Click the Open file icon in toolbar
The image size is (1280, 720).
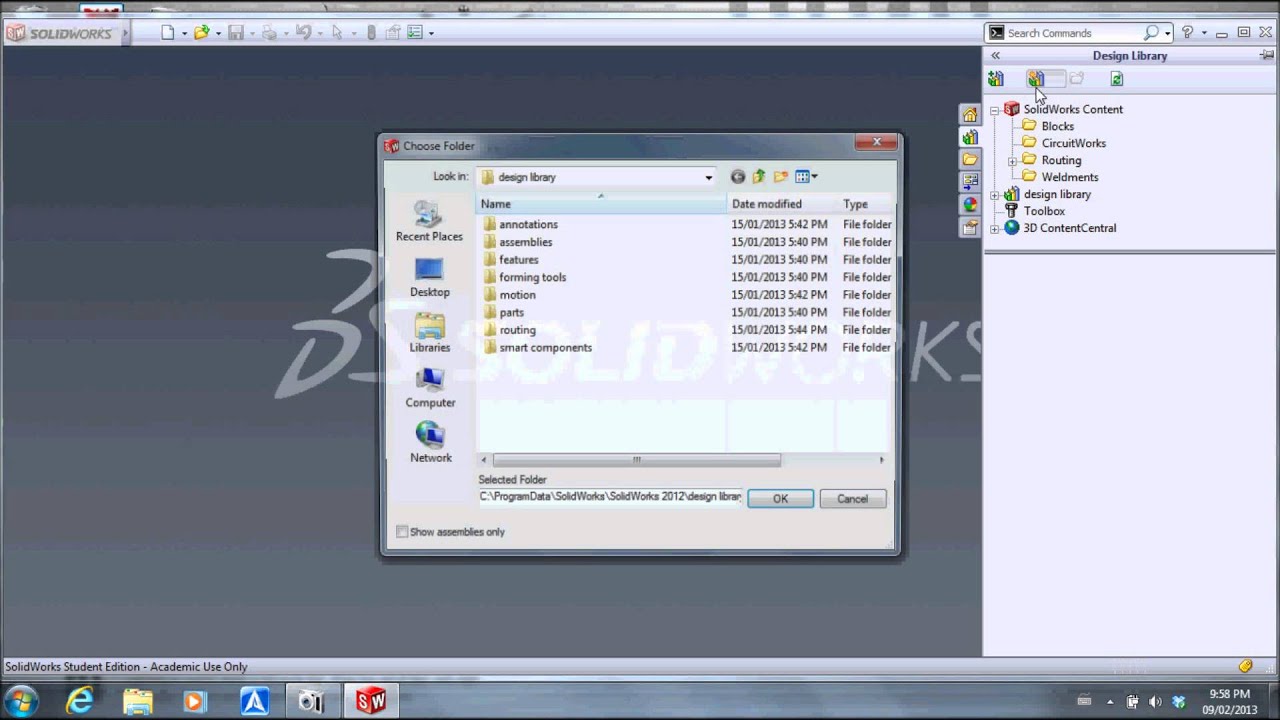(x=201, y=33)
